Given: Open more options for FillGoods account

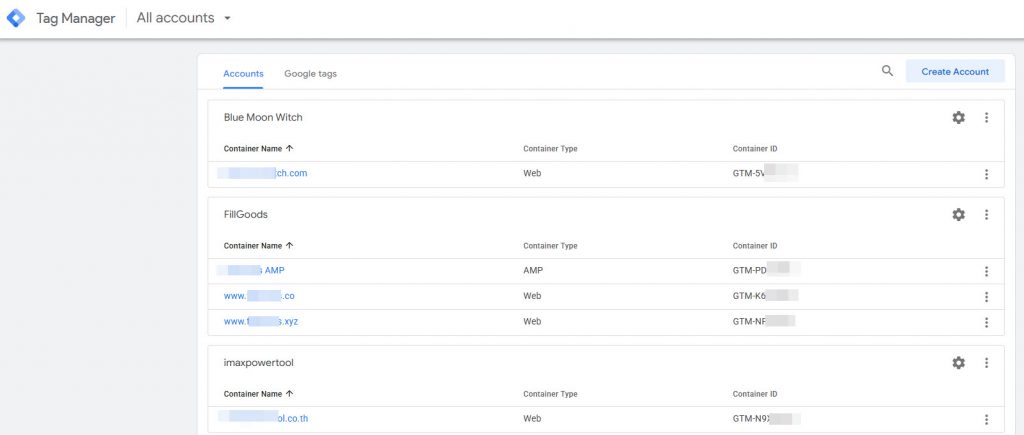Looking at the screenshot, I should click(986, 214).
